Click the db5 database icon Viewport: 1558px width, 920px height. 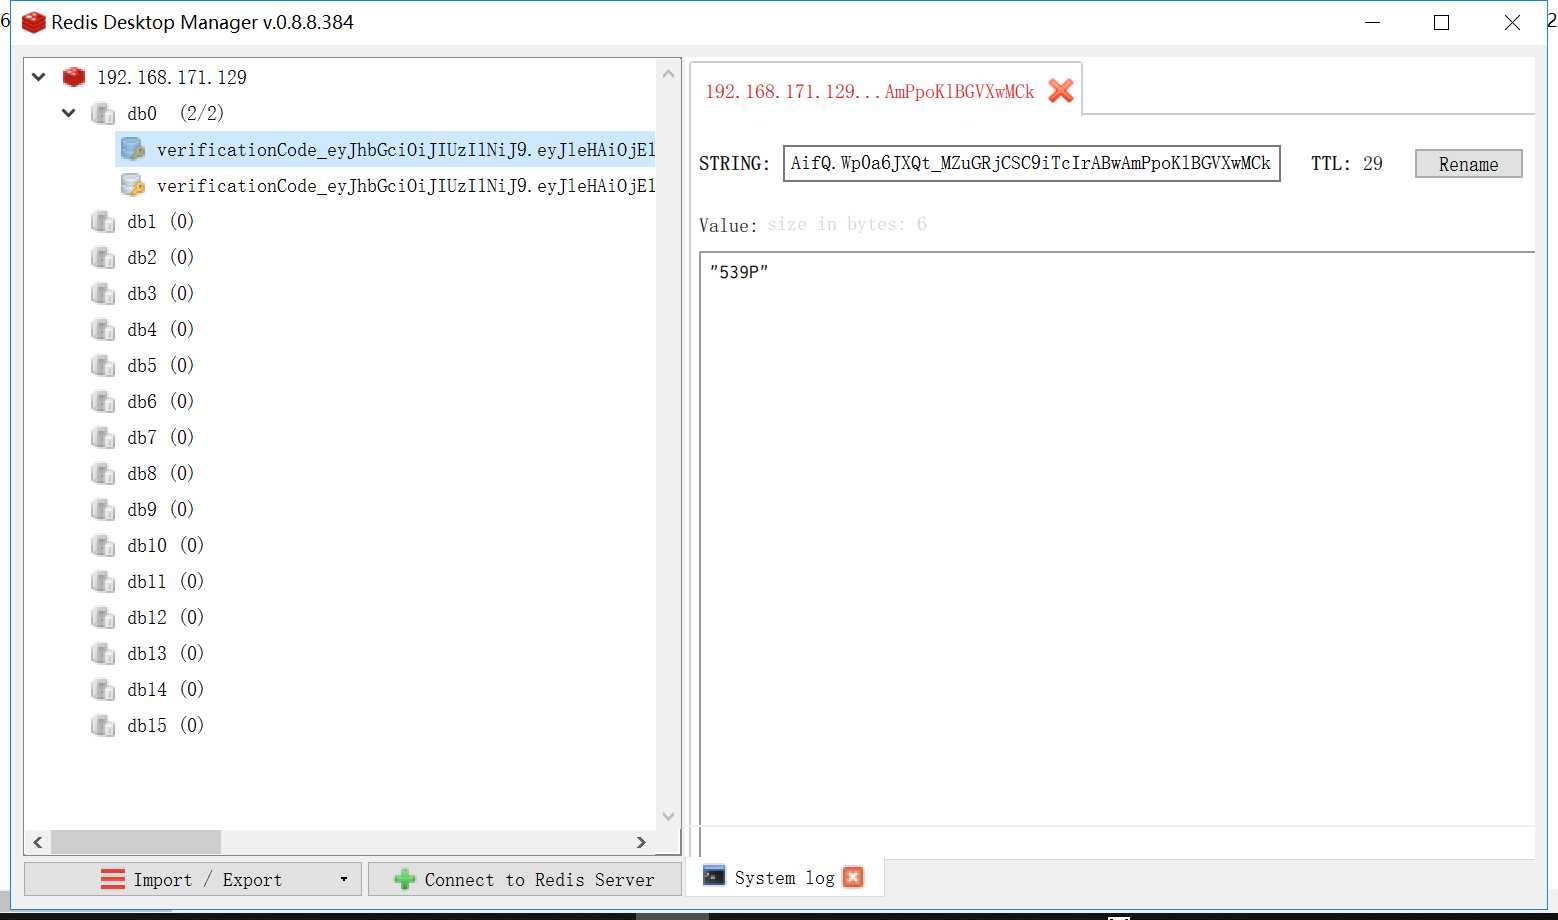(103, 365)
